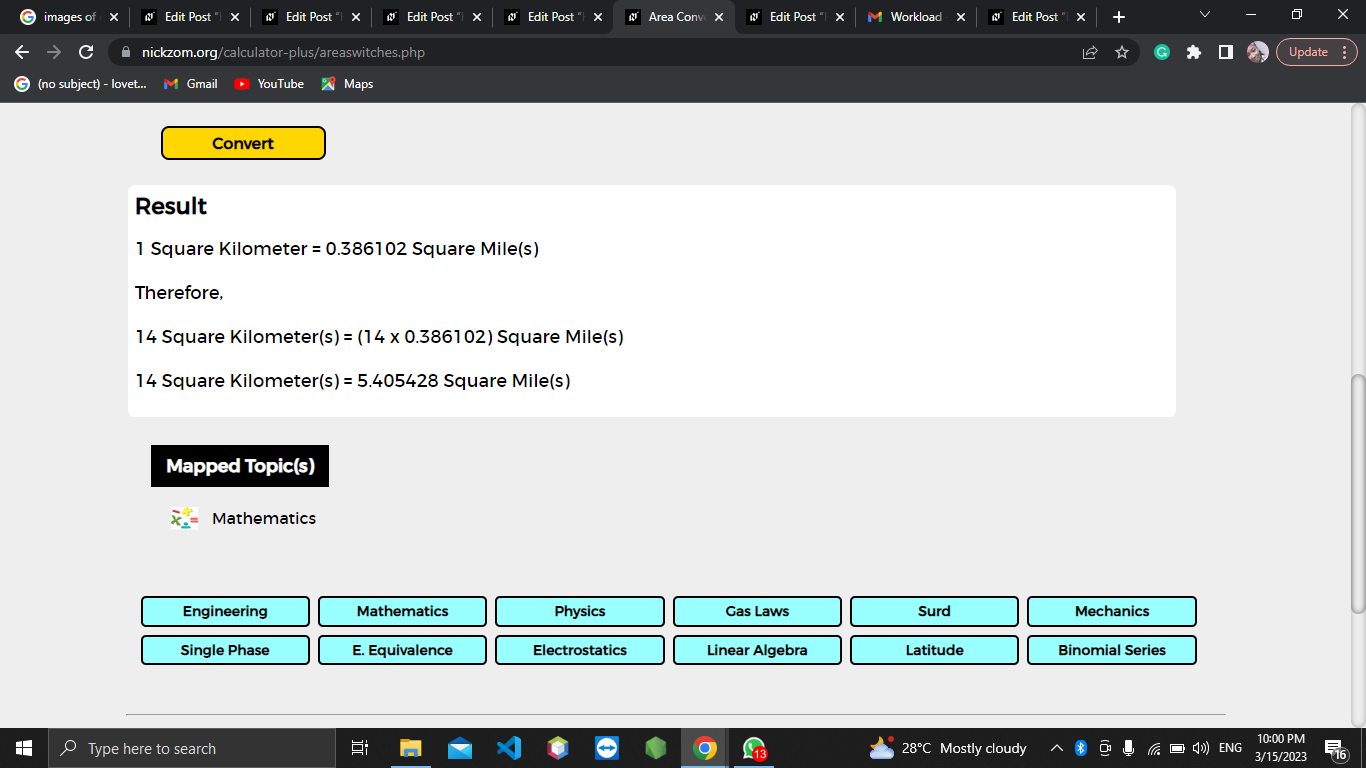Image resolution: width=1366 pixels, height=768 pixels.
Task: Launch Visual Studio Code from taskbar
Action: (509, 748)
